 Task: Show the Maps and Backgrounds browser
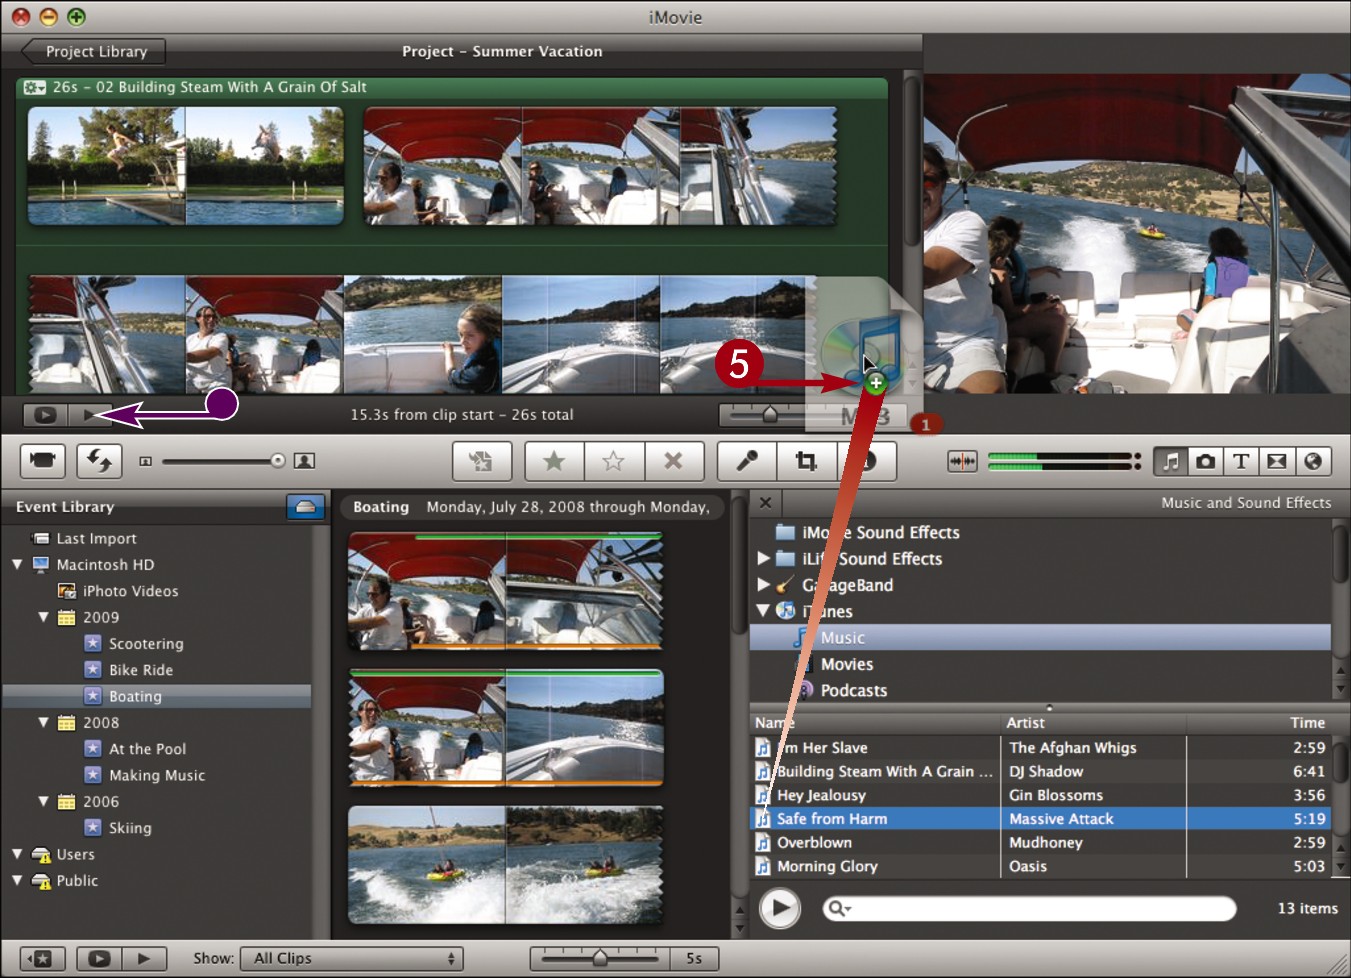[x=1313, y=461]
